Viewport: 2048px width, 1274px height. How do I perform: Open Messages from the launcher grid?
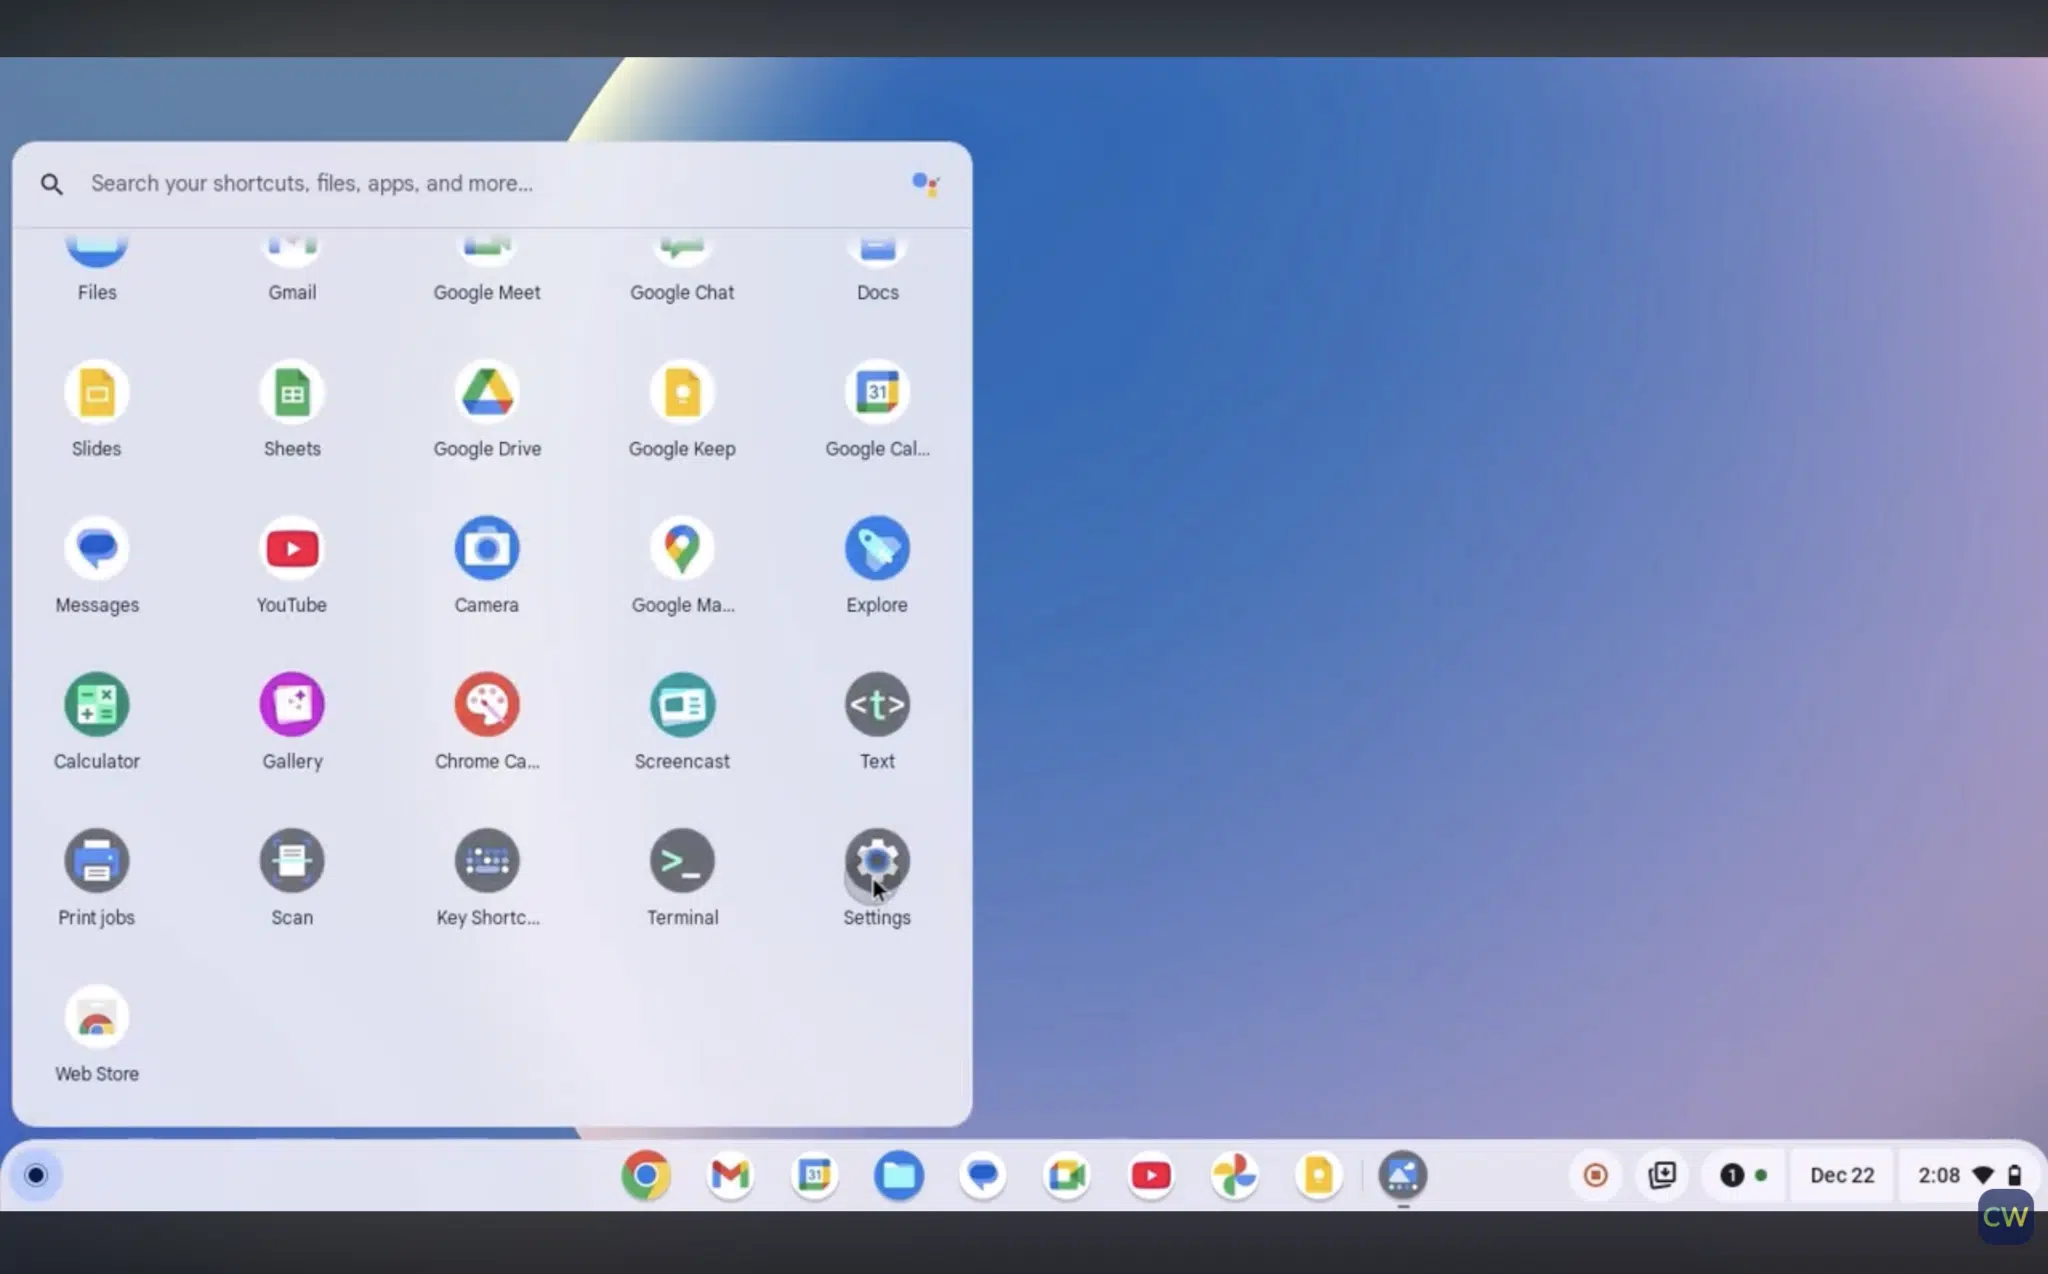click(x=97, y=565)
